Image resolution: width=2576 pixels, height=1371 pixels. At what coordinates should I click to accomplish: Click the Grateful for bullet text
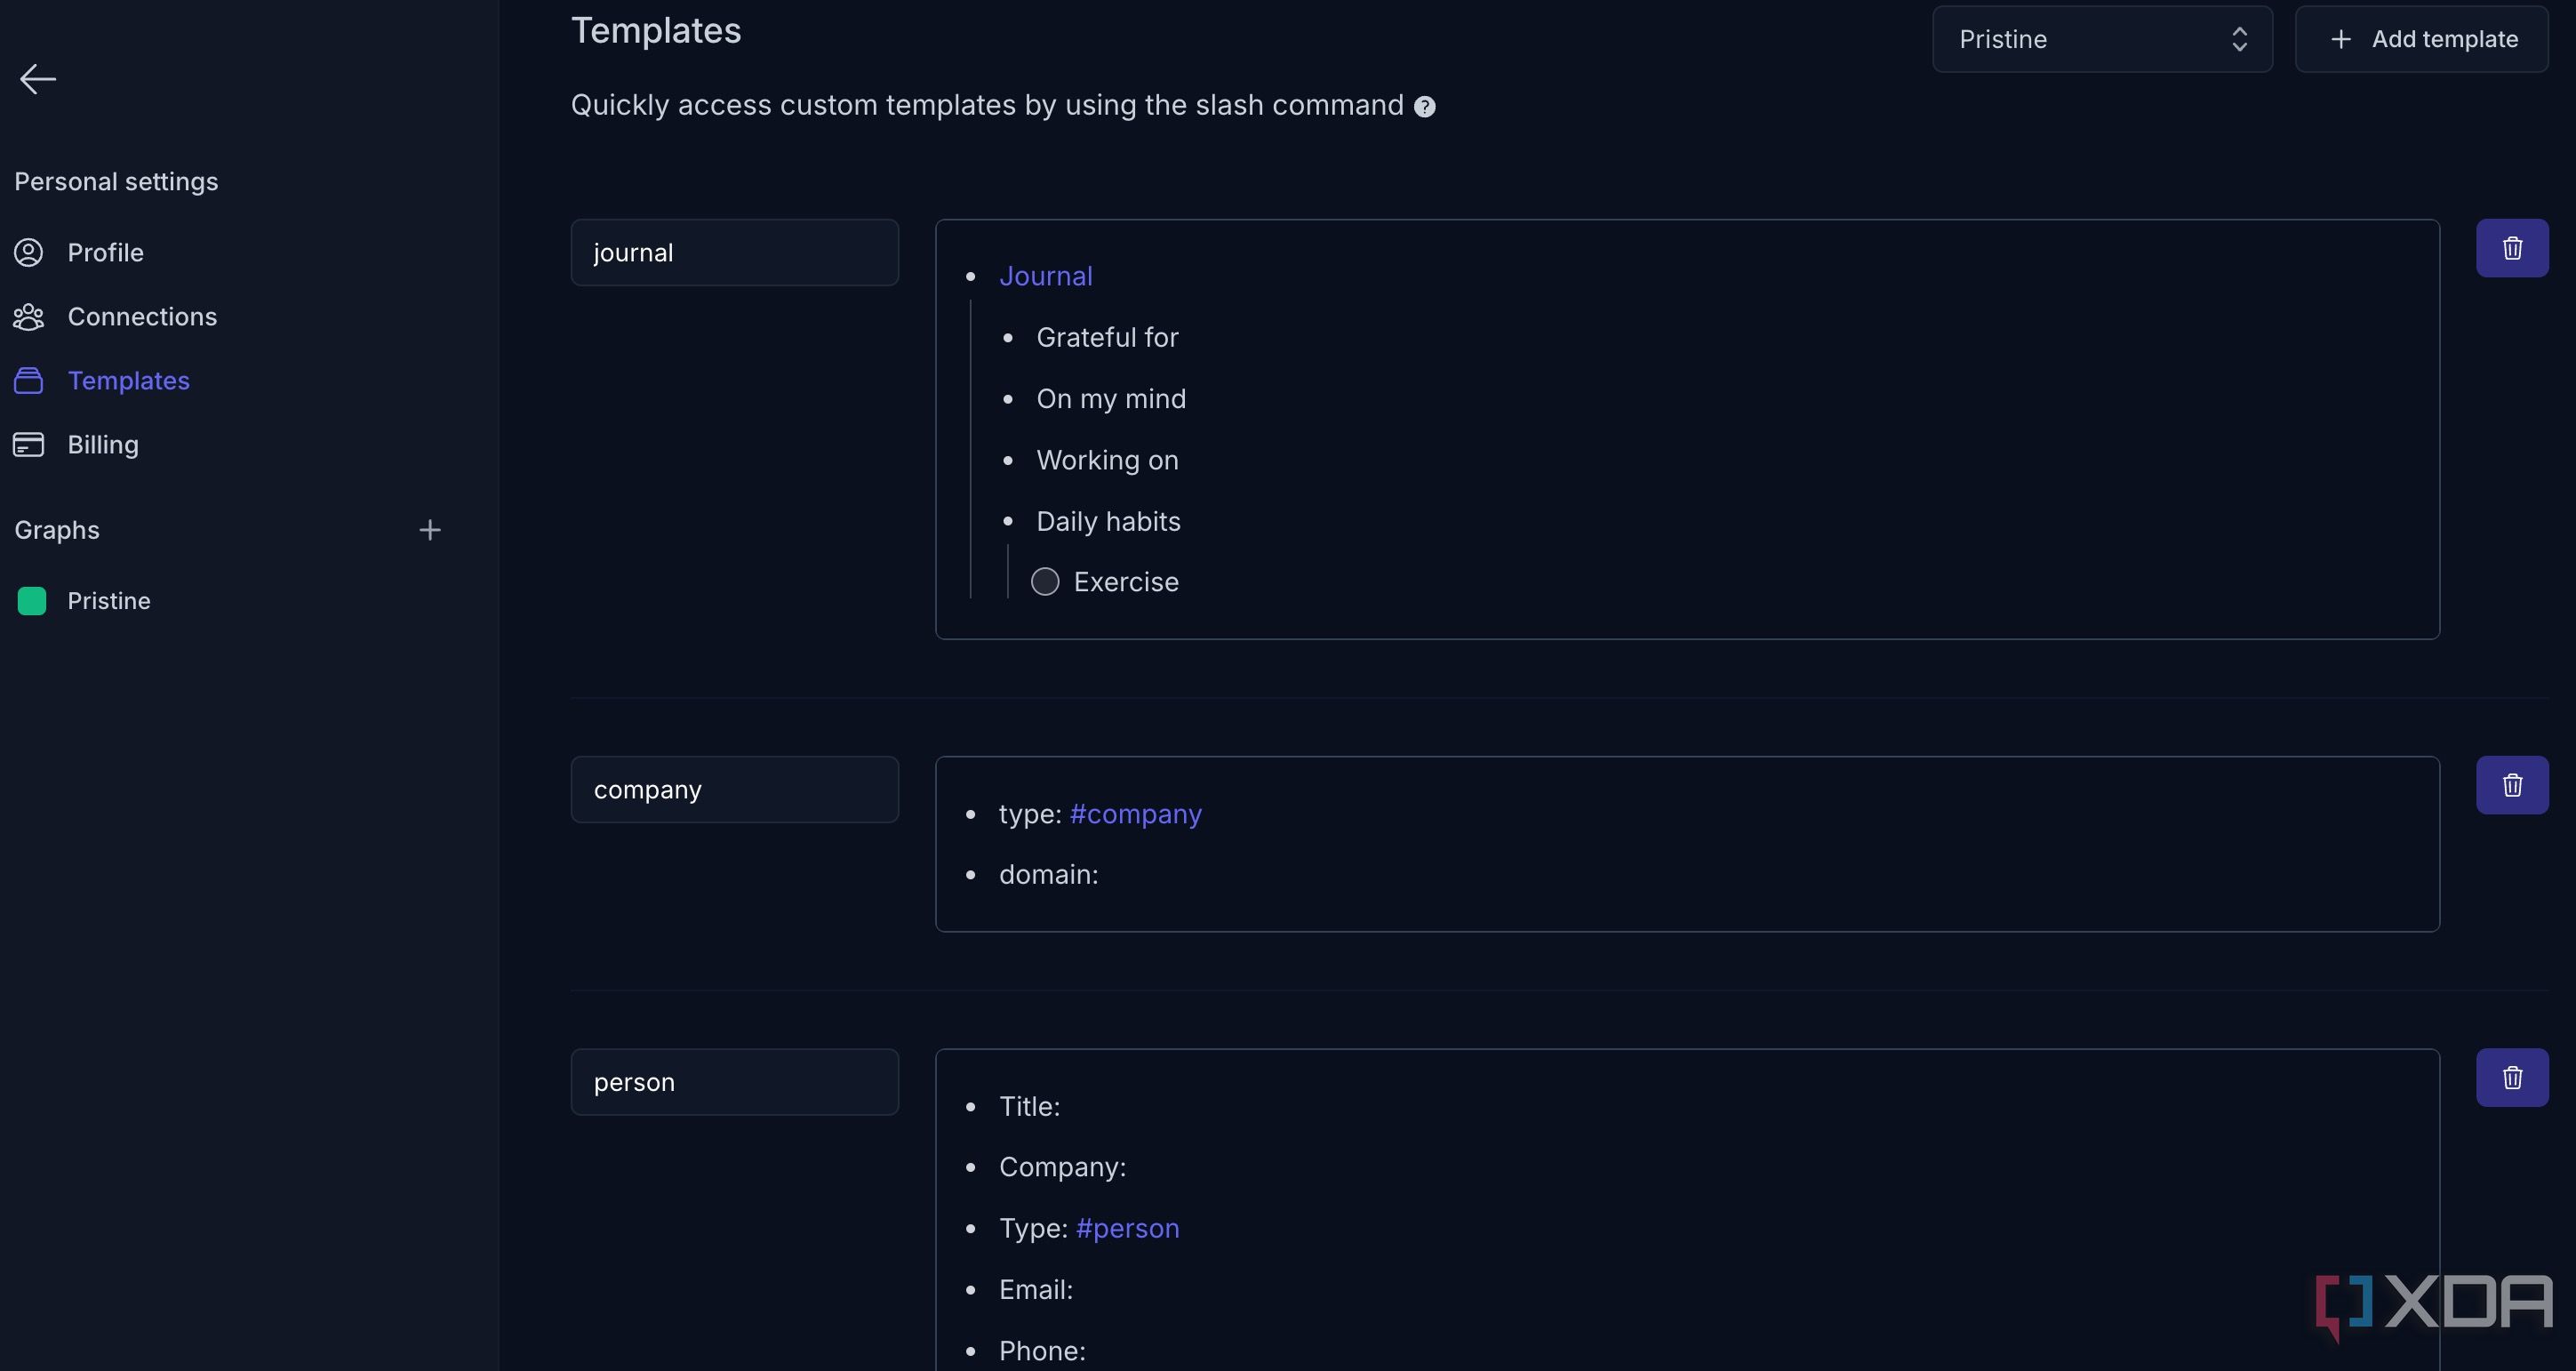(1107, 338)
